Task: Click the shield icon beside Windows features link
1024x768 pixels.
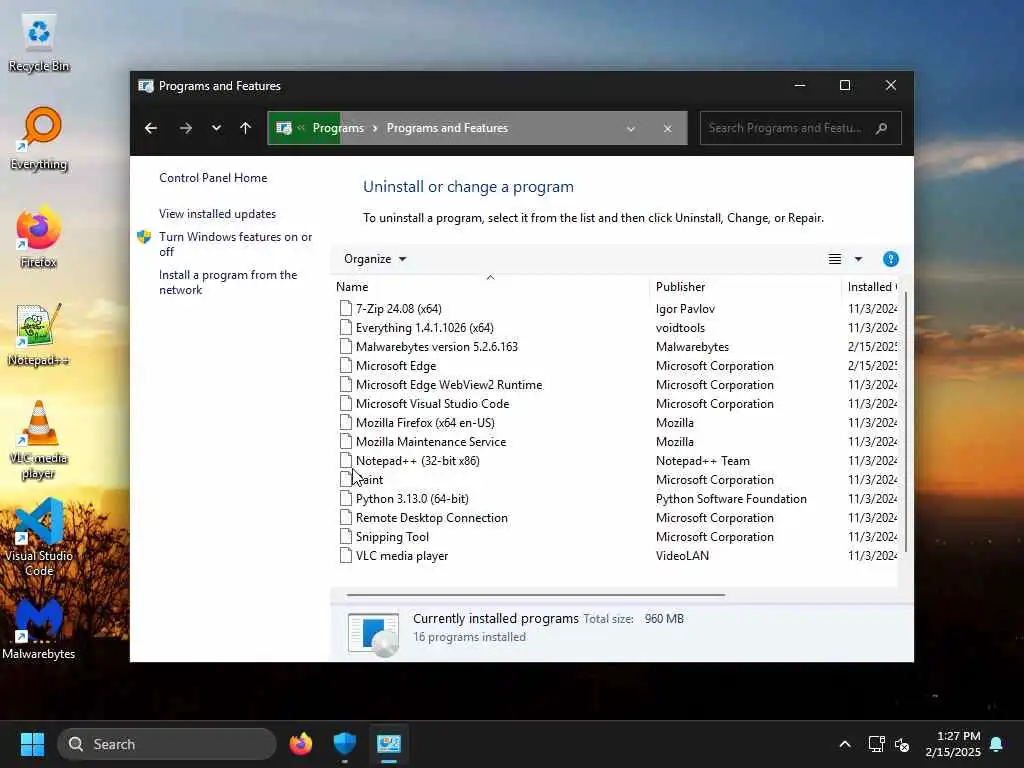Action: 144,237
